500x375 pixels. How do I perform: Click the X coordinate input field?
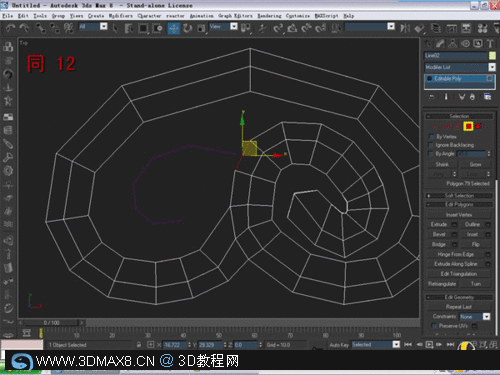point(175,345)
